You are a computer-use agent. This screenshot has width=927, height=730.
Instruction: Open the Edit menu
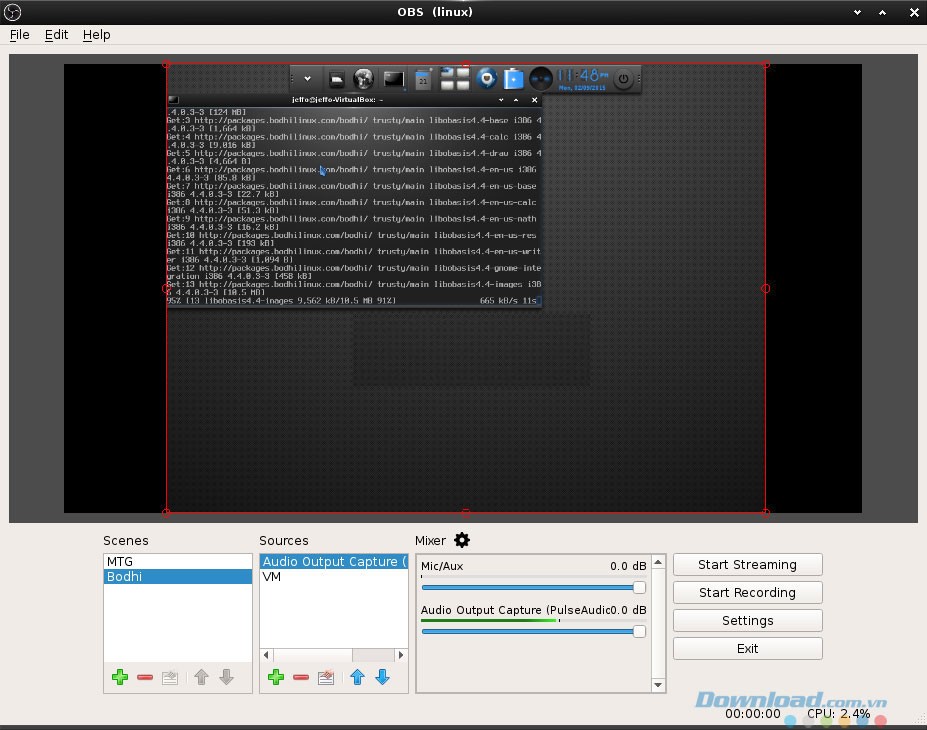click(x=56, y=35)
